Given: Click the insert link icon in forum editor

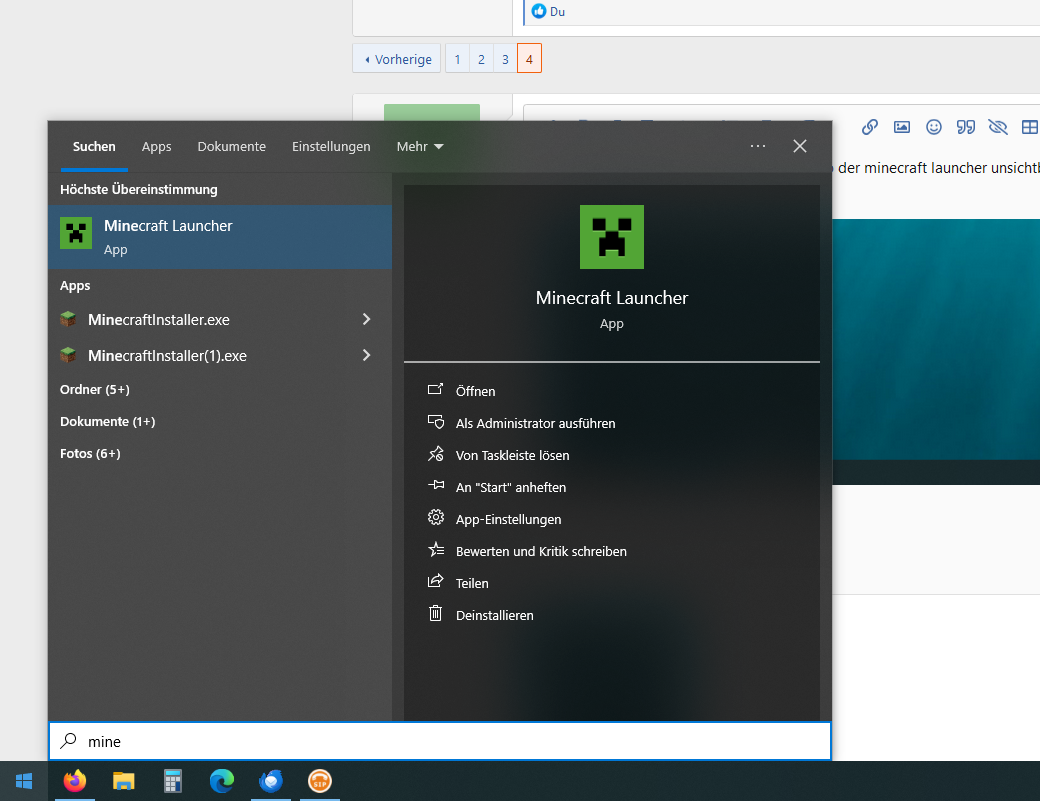Looking at the screenshot, I should tap(870, 127).
